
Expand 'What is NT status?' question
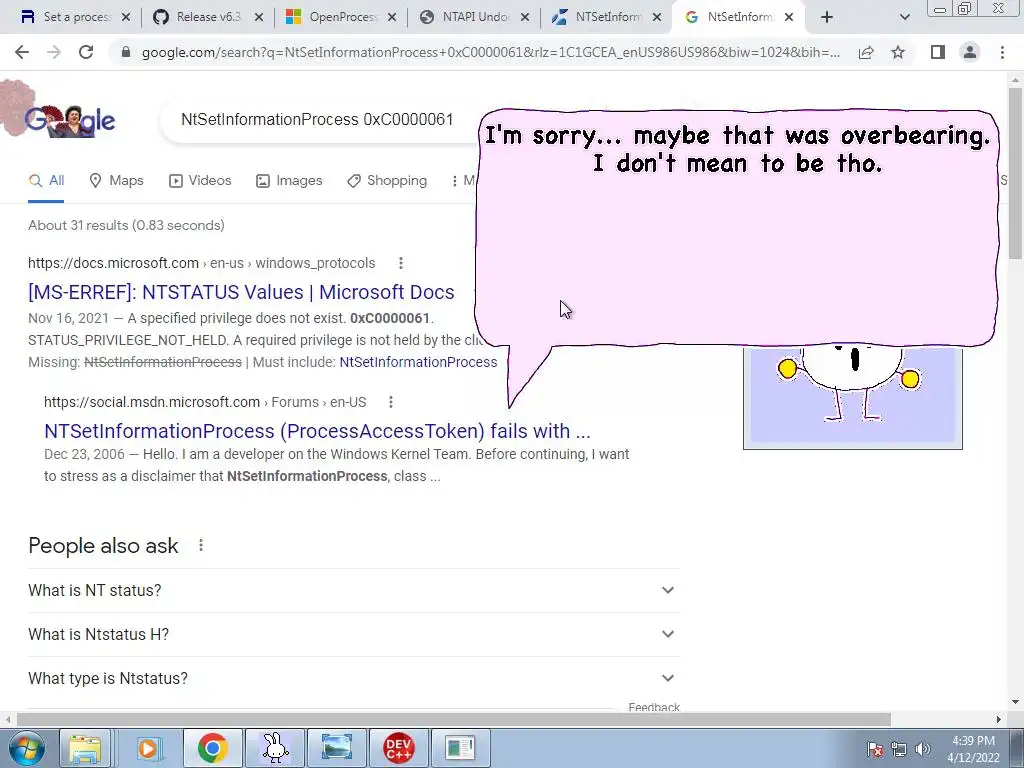pyautogui.click(x=354, y=590)
